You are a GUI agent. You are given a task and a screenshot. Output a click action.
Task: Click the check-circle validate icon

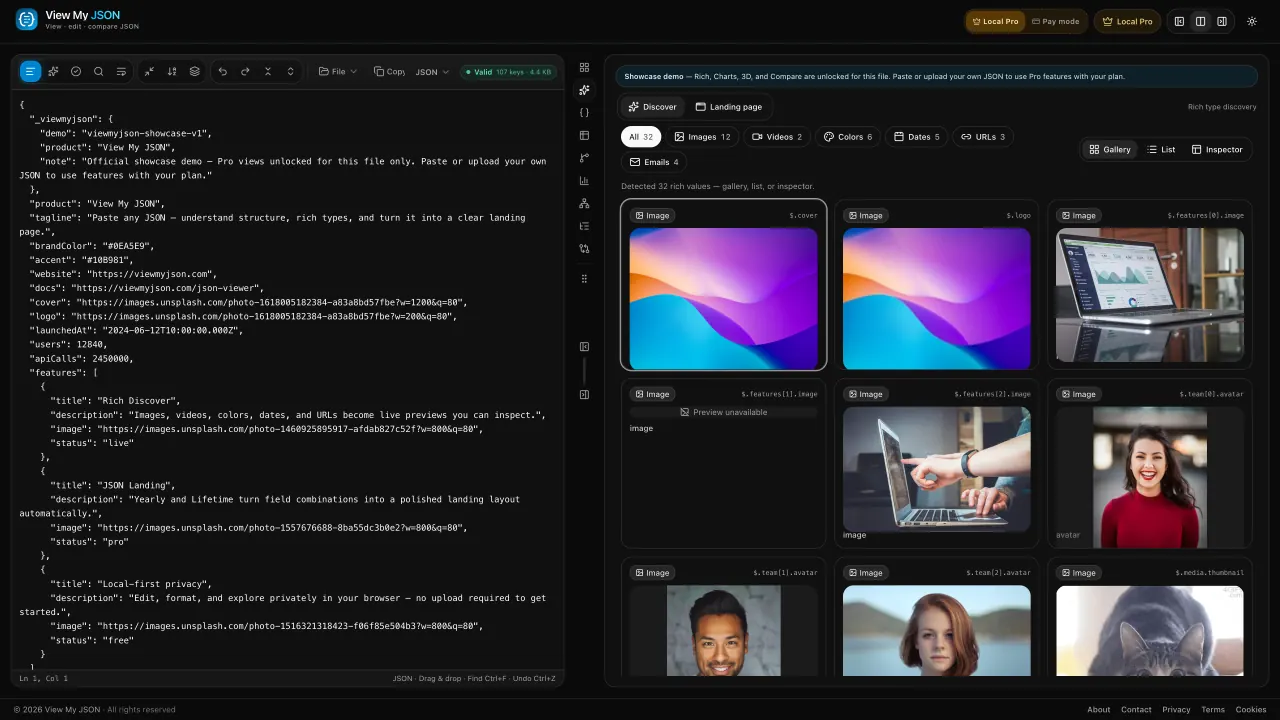(x=76, y=72)
